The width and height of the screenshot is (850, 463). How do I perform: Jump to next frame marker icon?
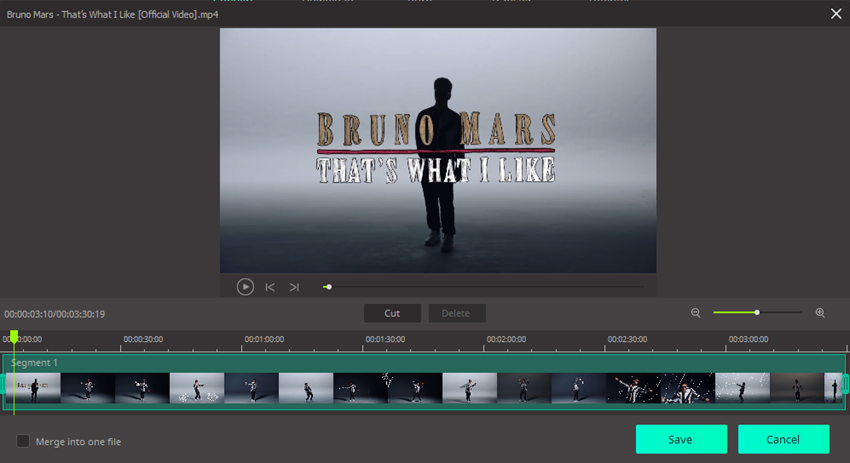[294, 287]
